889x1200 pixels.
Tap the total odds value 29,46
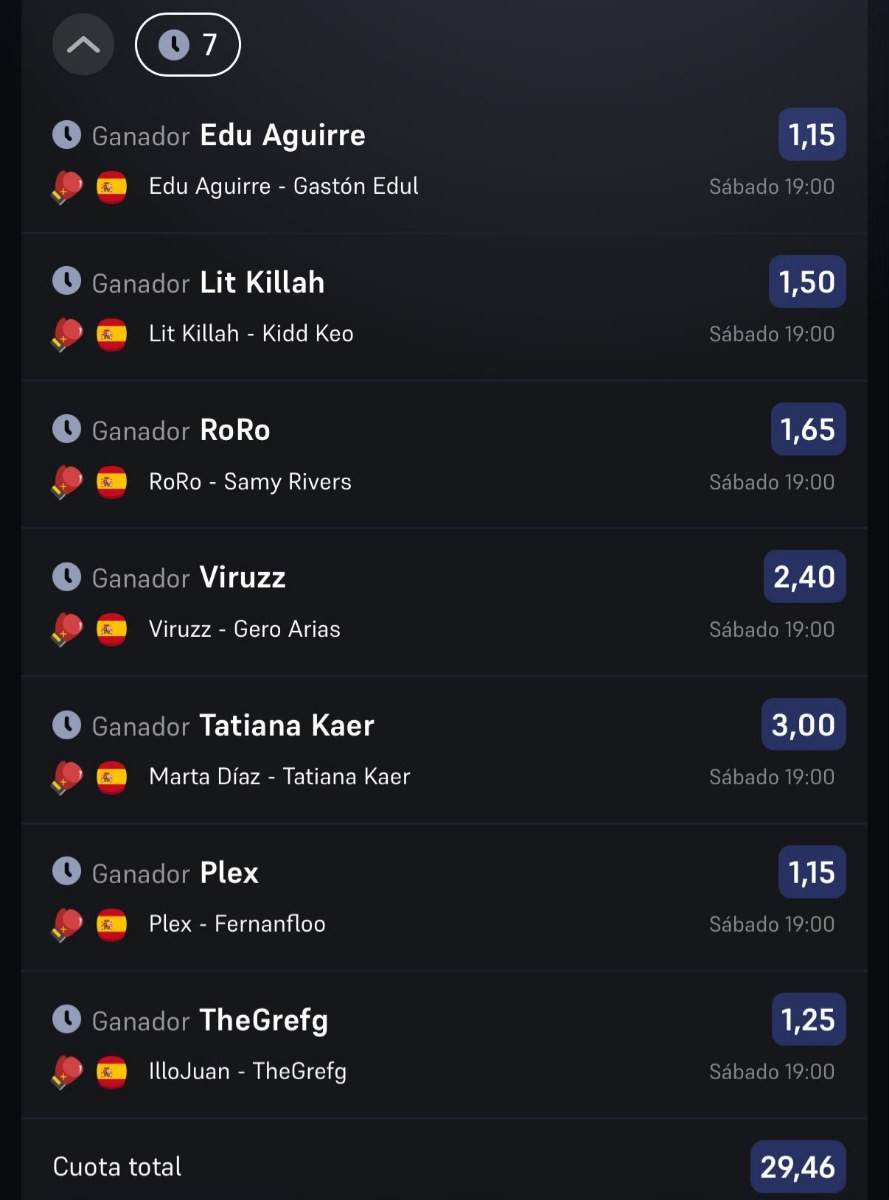click(x=798, y=1167)
